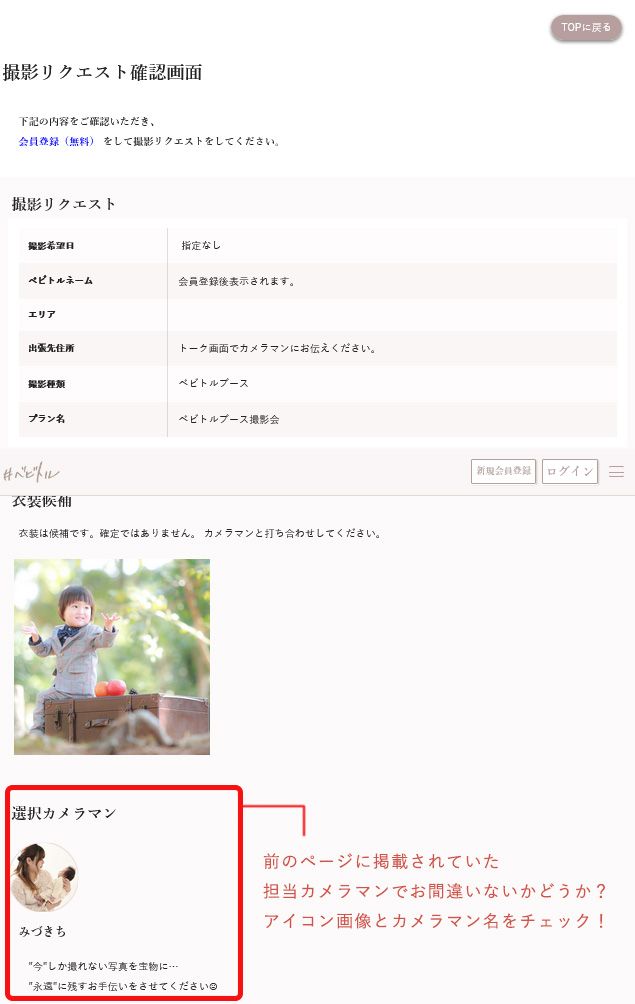
Task: Click the 新規会員登録 button
Action: [x=503, y=471]
